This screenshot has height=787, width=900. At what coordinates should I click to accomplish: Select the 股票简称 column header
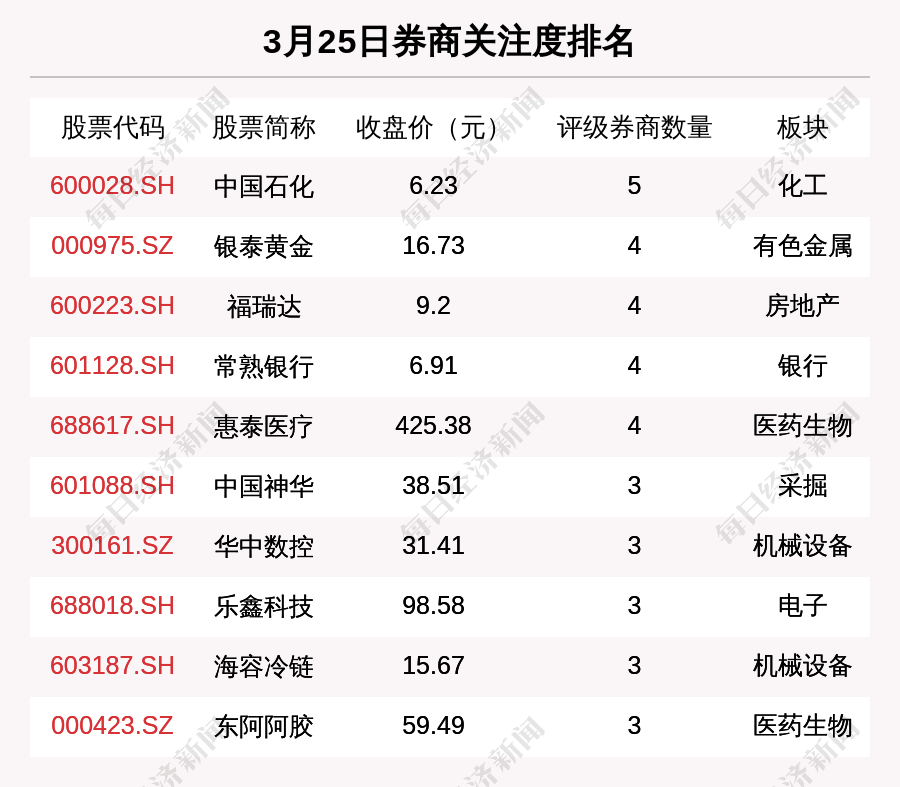point(263,127)
